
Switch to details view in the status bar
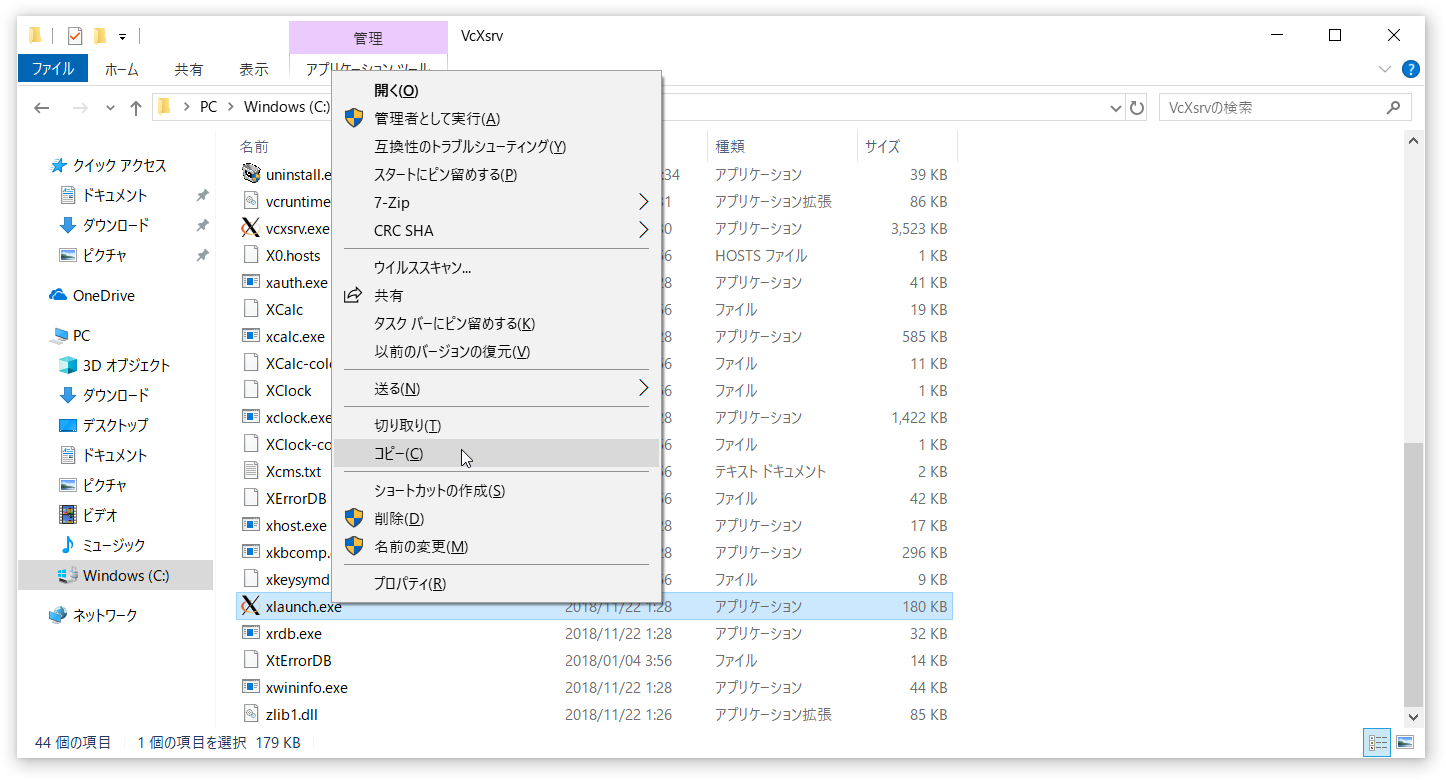coord(1378,742)
